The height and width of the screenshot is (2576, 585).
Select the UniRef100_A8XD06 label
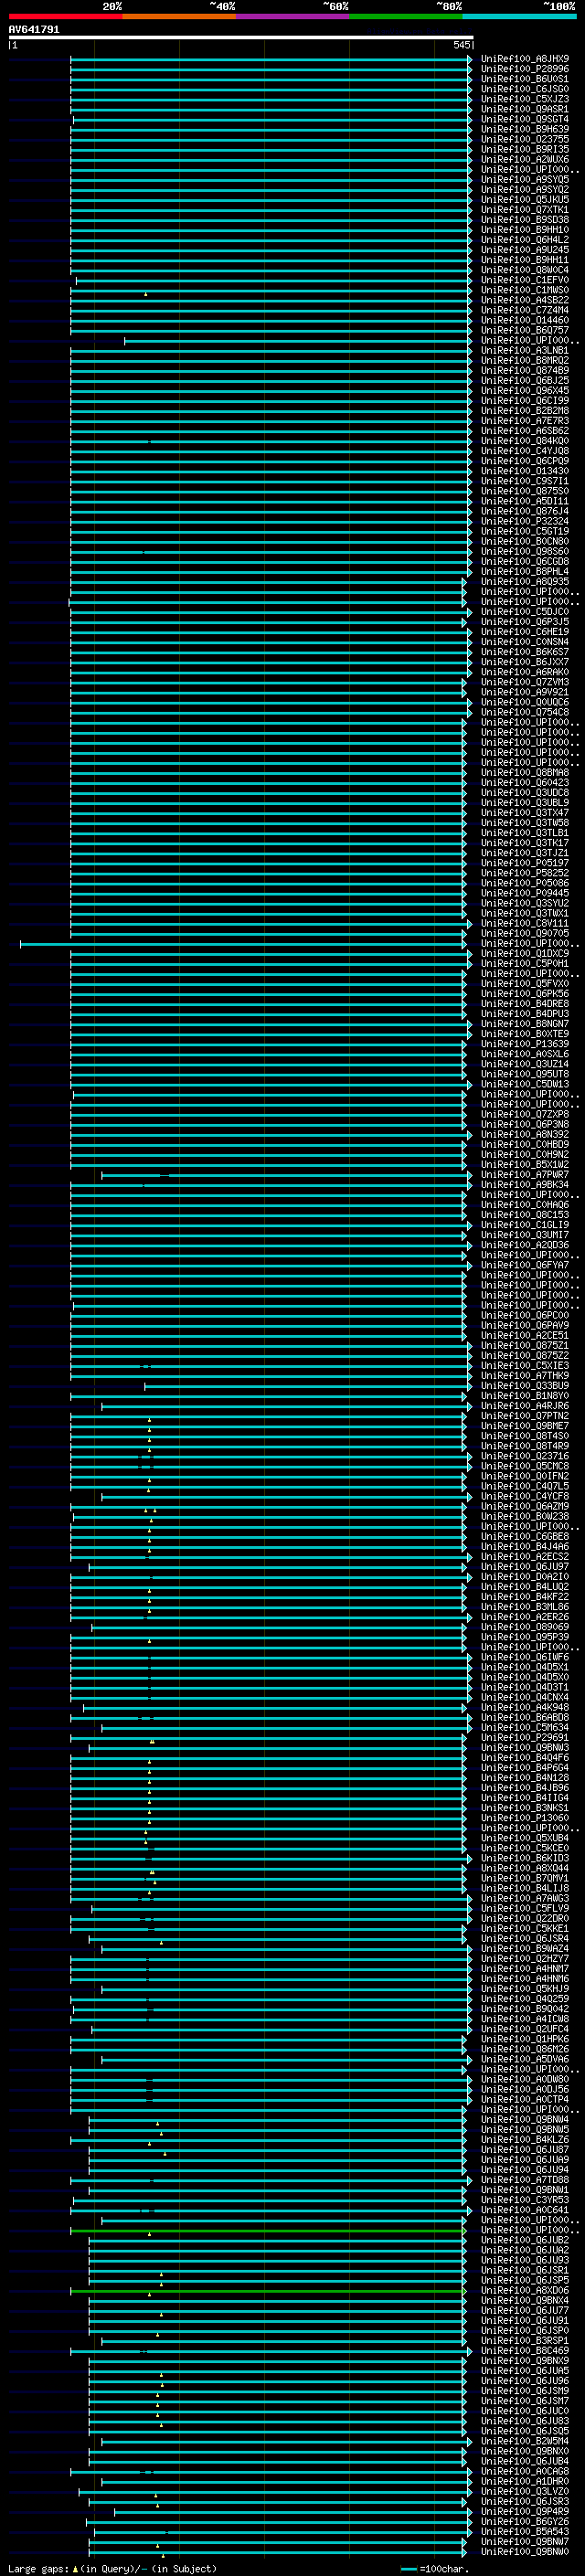524,2290
